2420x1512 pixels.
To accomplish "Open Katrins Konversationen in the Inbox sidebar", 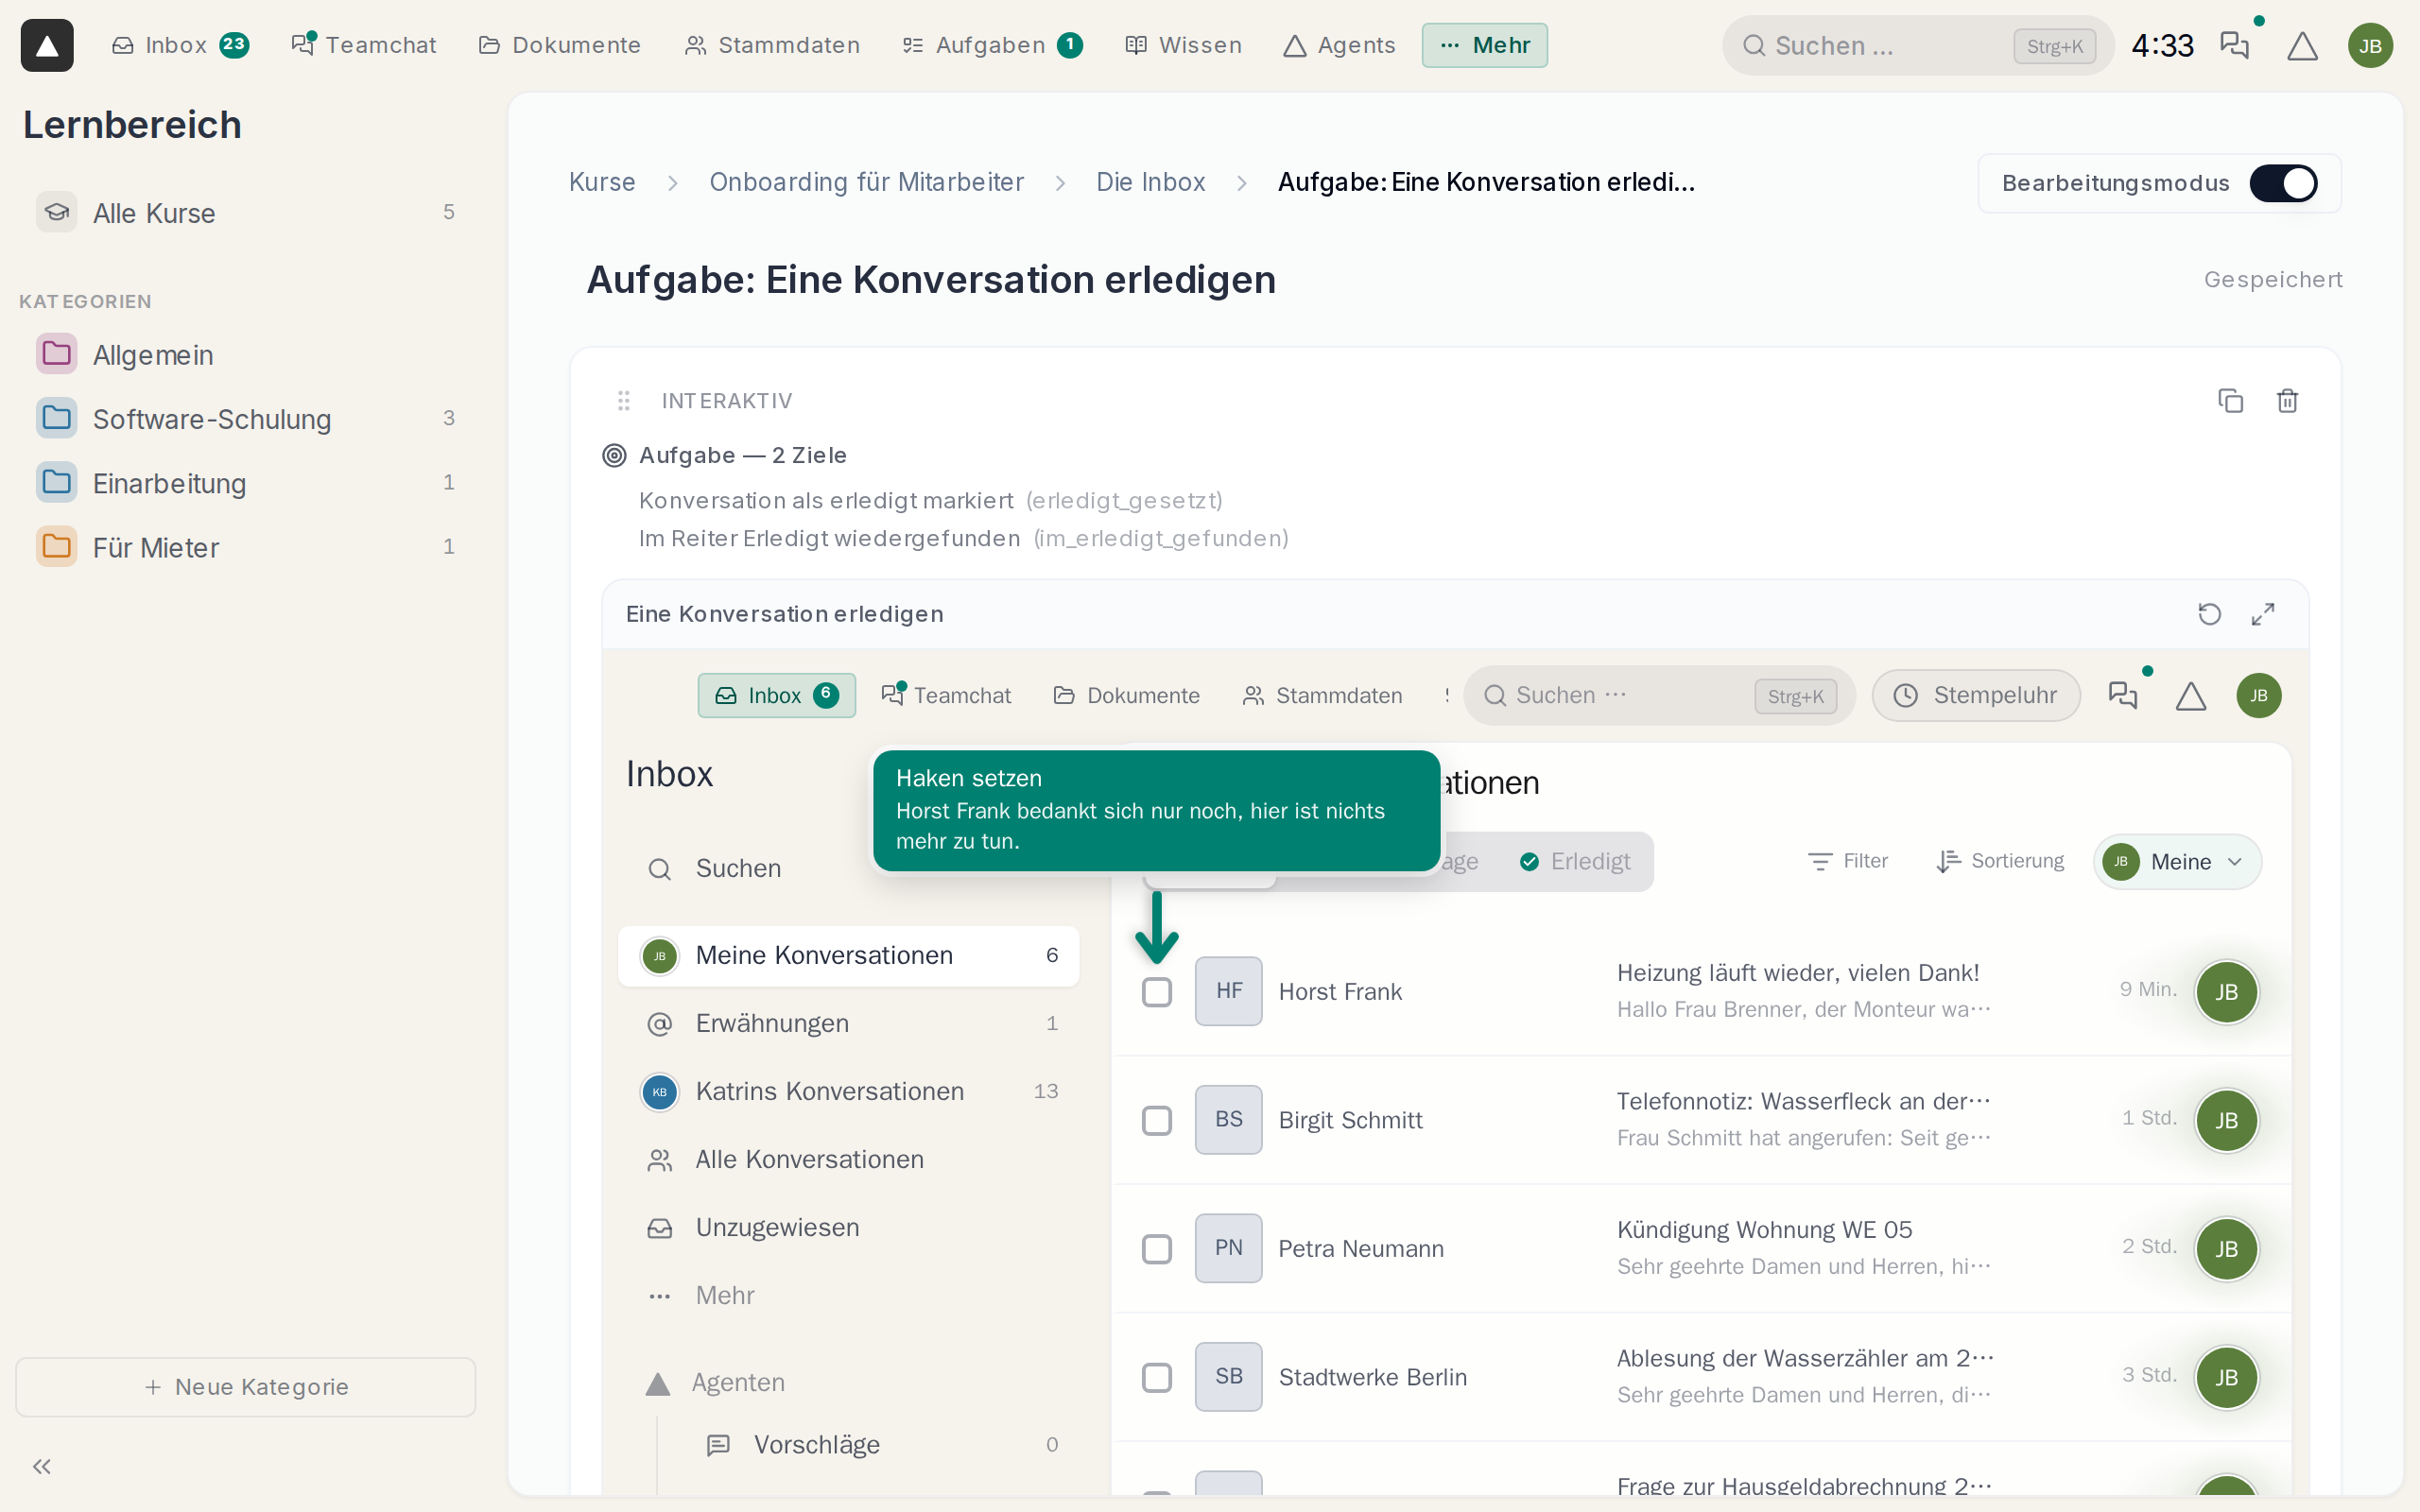I will (848, 1091).
